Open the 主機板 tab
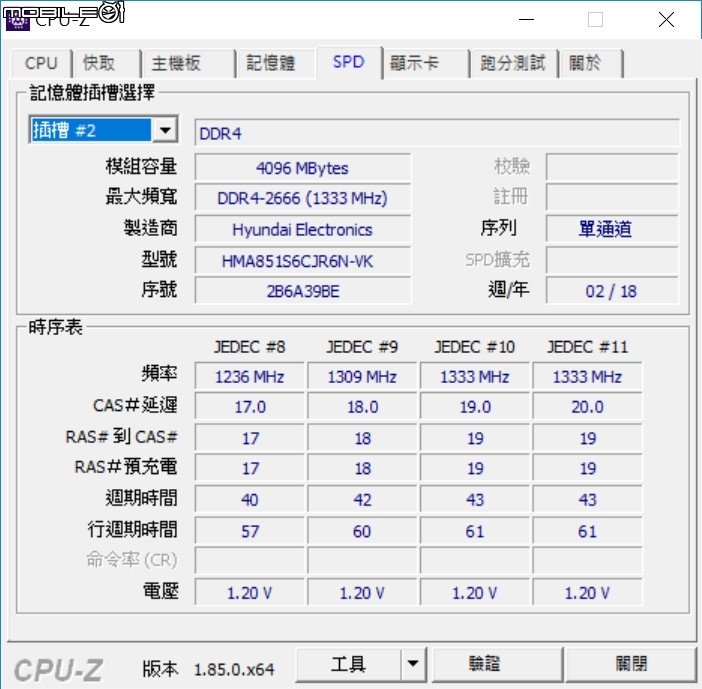 click(x=188, y=63)
